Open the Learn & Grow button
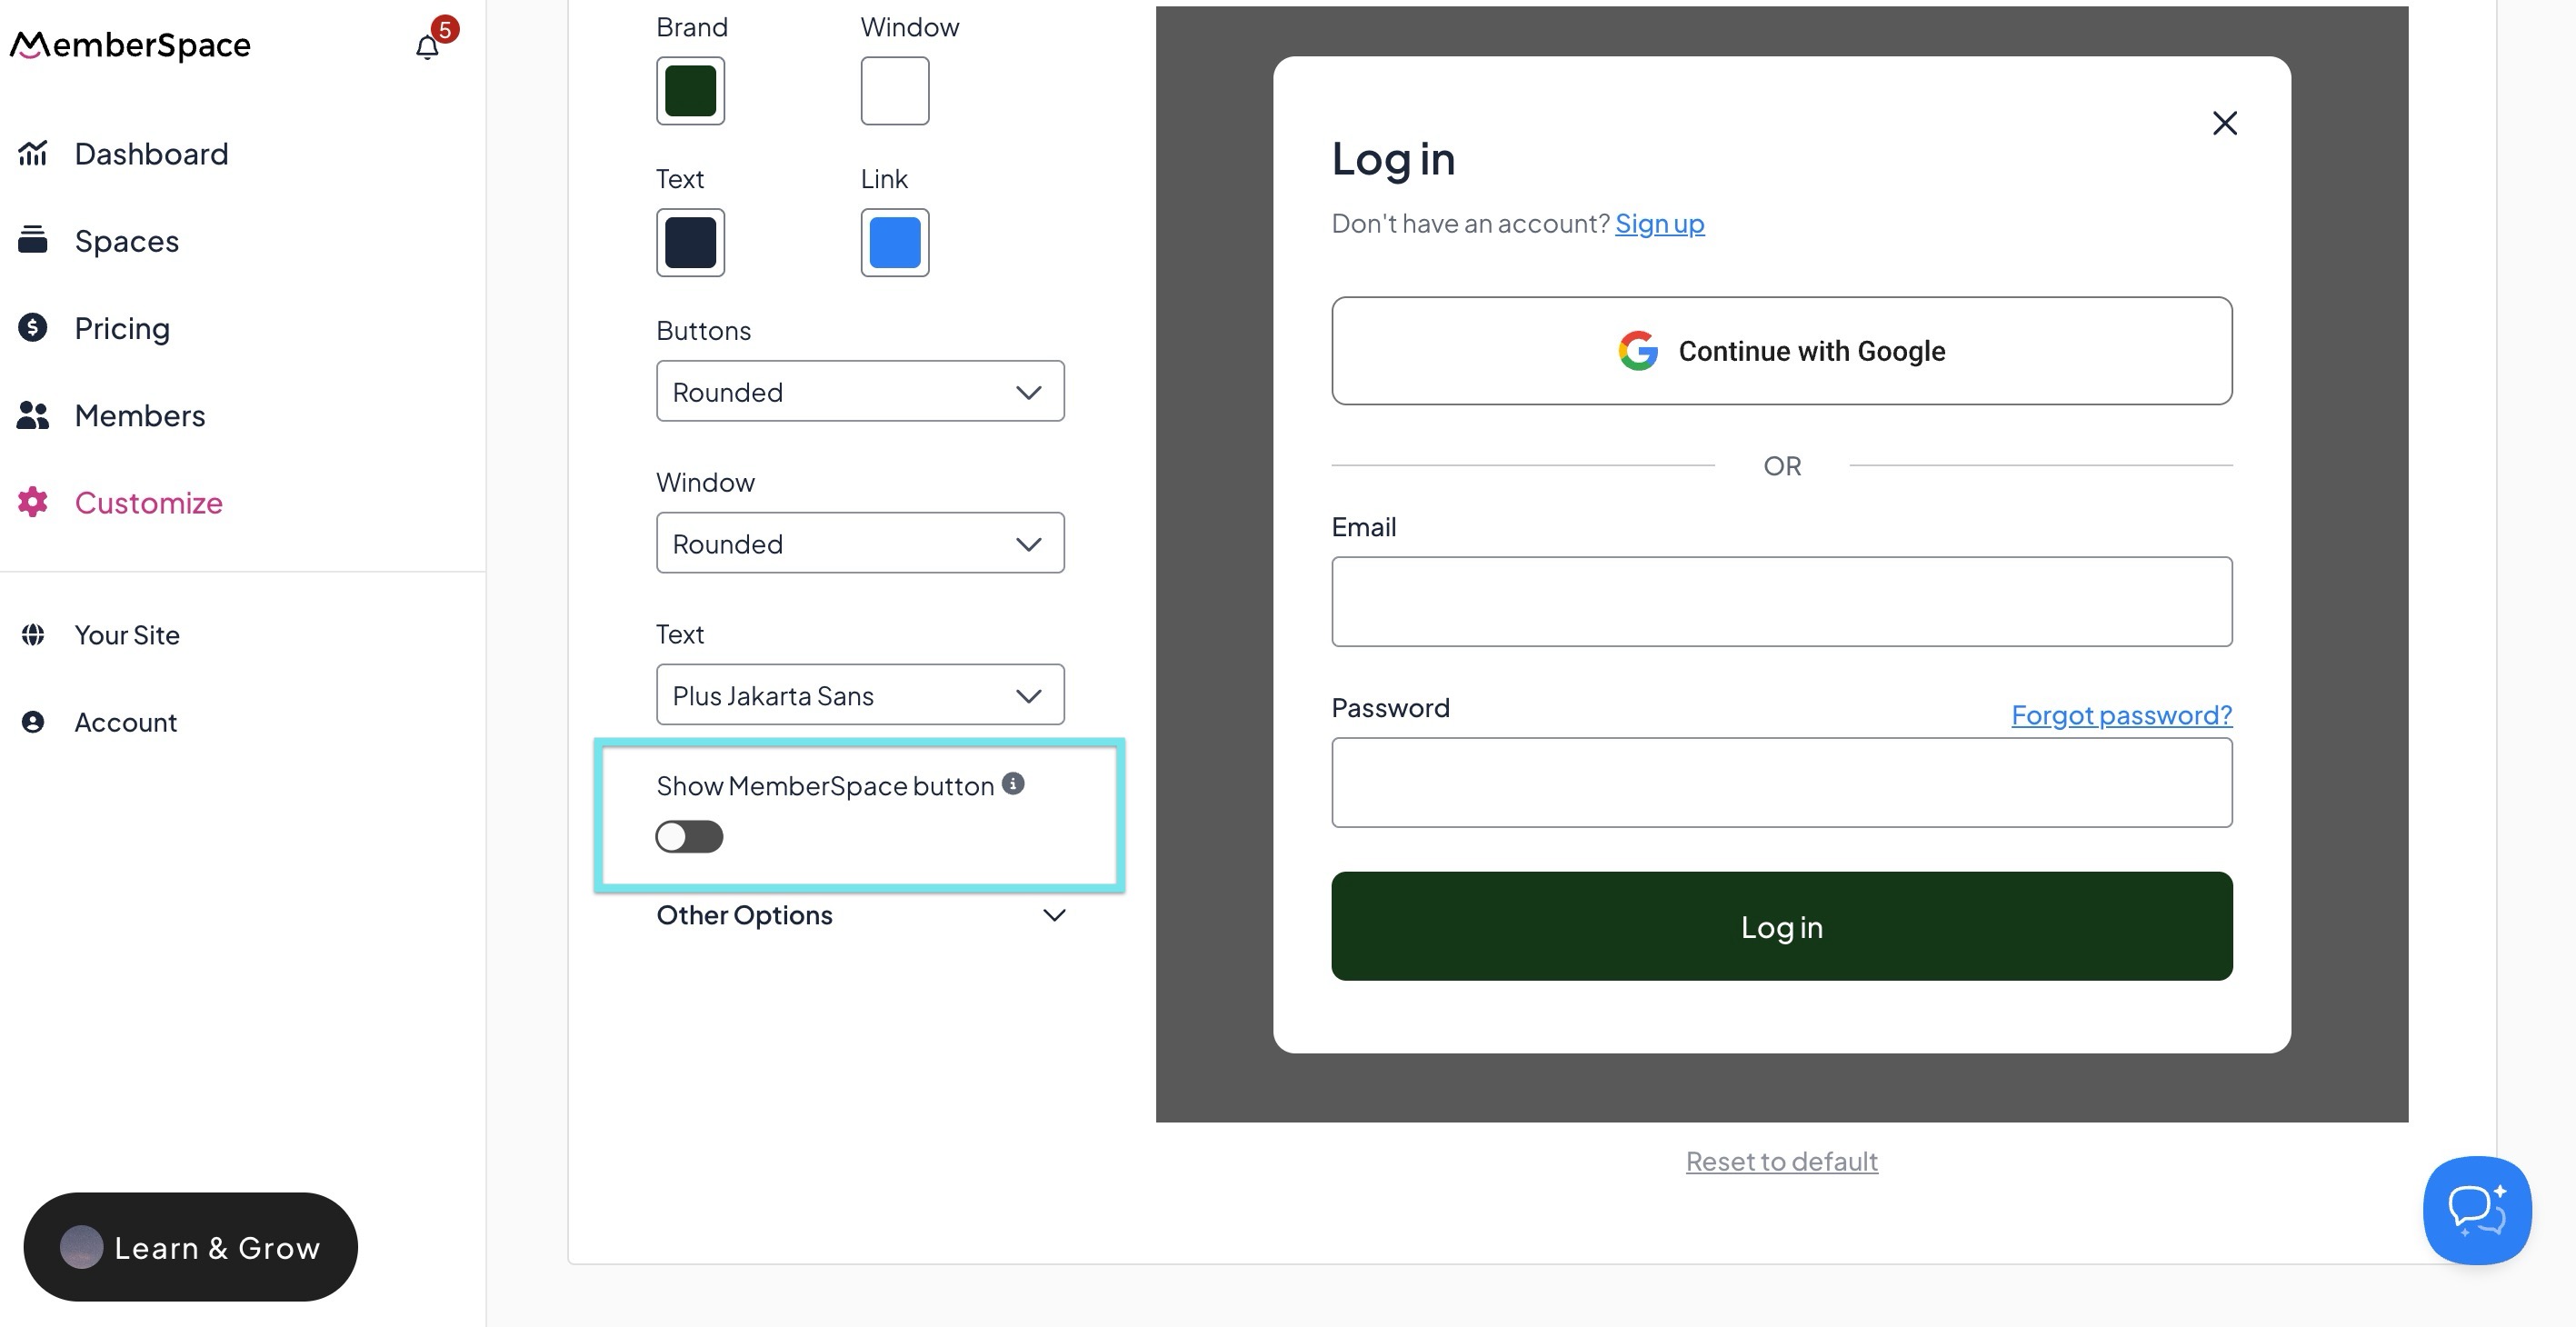 [190, 1247]
